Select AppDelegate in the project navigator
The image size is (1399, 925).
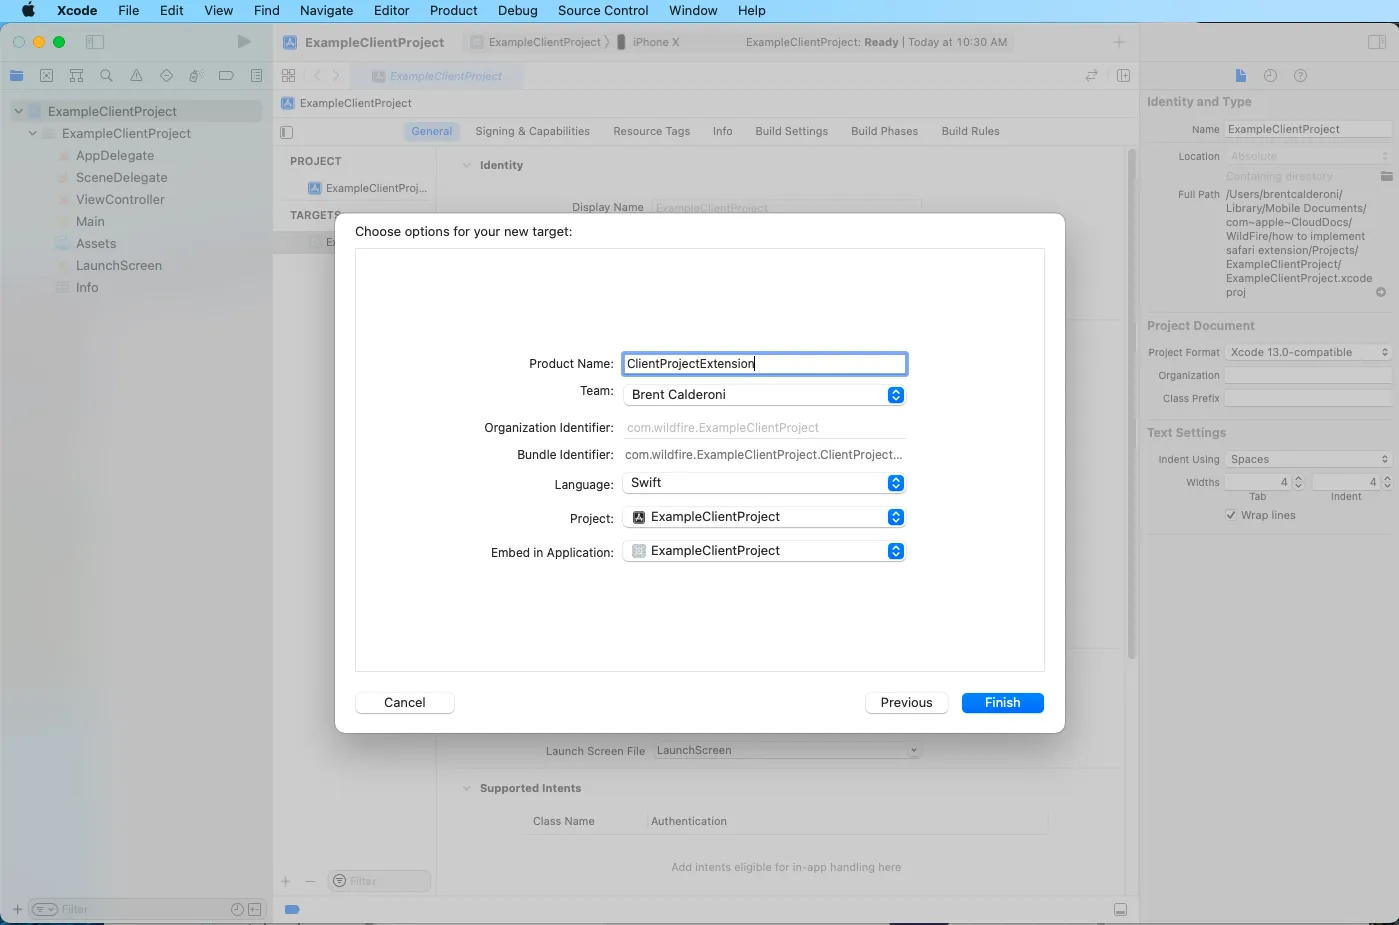pyautogui.click(x=115, y=156)
